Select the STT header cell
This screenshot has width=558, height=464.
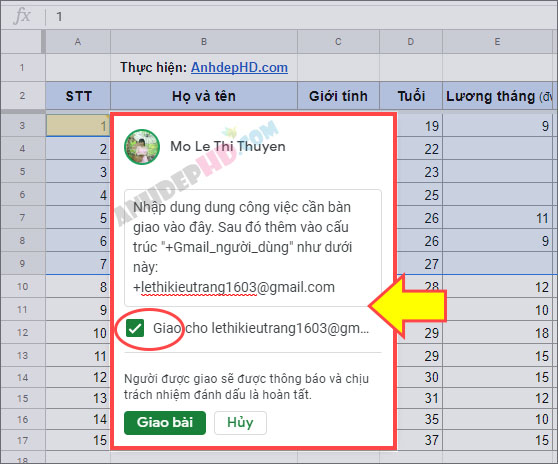tap(78, 96)
